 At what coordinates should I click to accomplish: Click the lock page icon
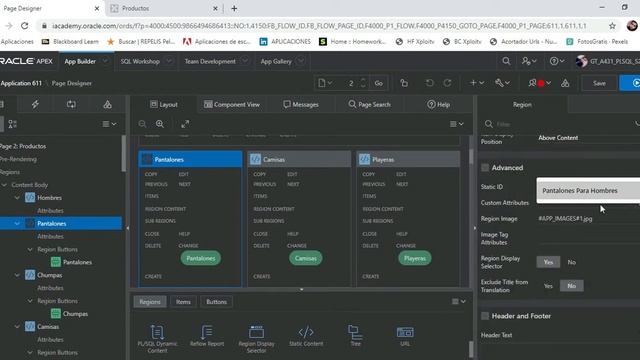coord(404,83)
